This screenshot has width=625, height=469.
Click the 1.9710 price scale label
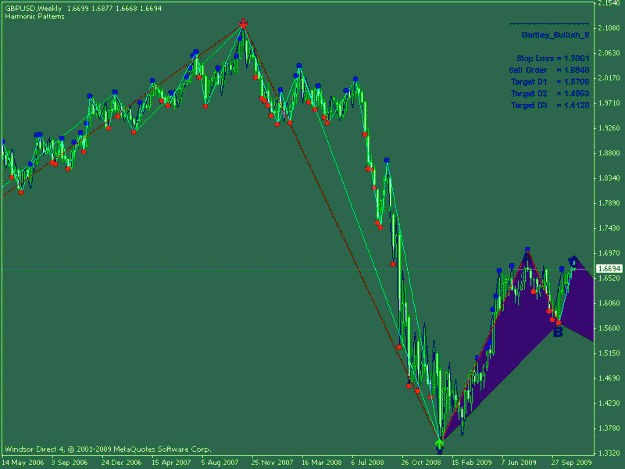click(609, 103)
